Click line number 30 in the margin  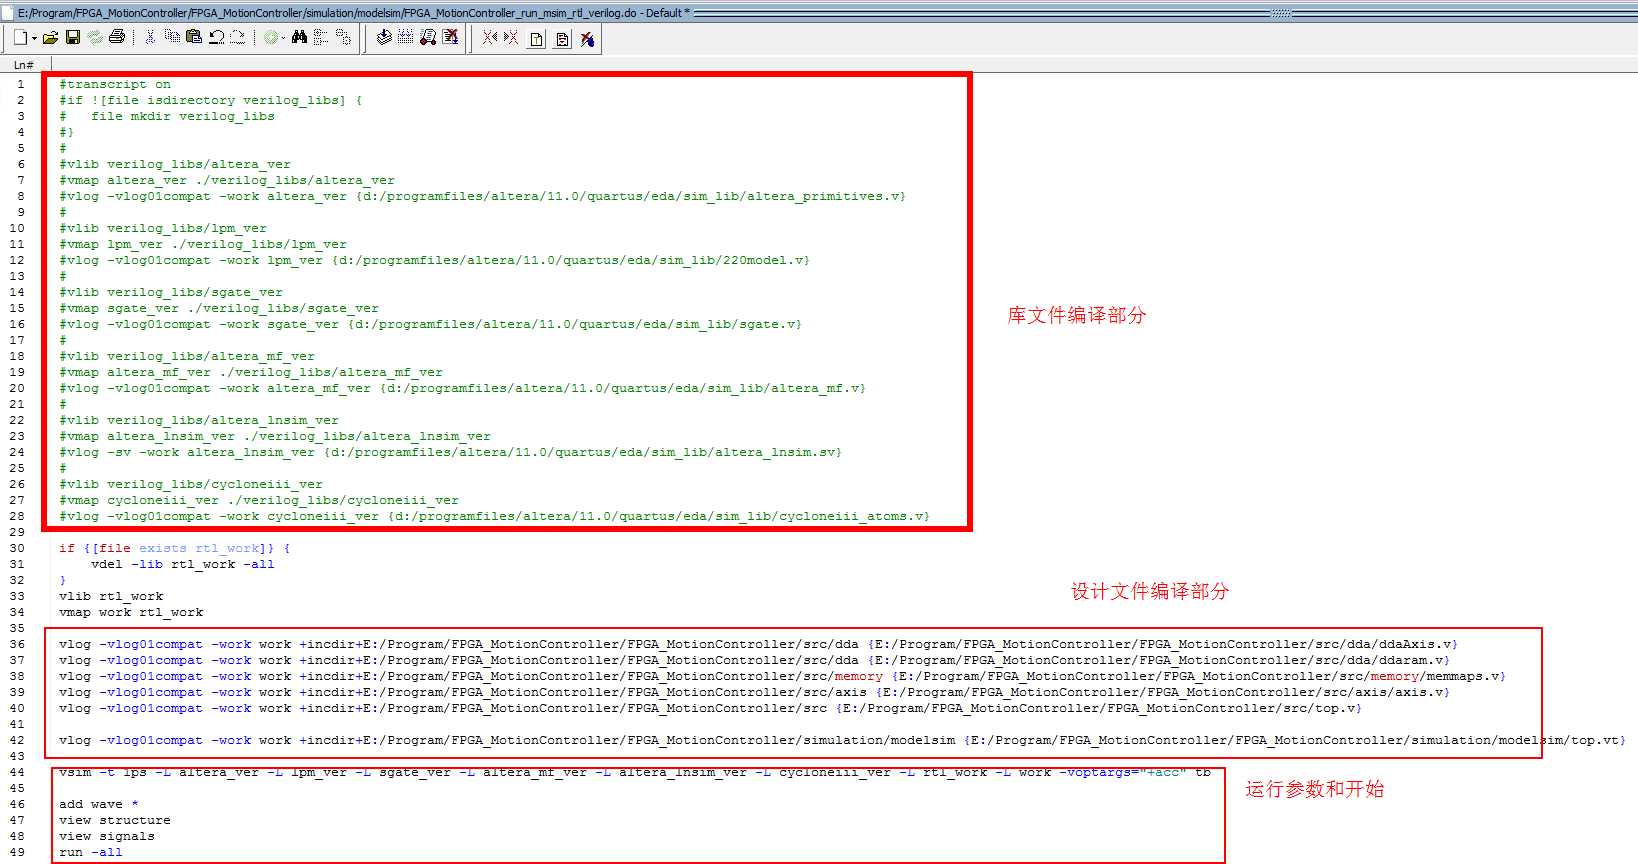tap(17, 548)
